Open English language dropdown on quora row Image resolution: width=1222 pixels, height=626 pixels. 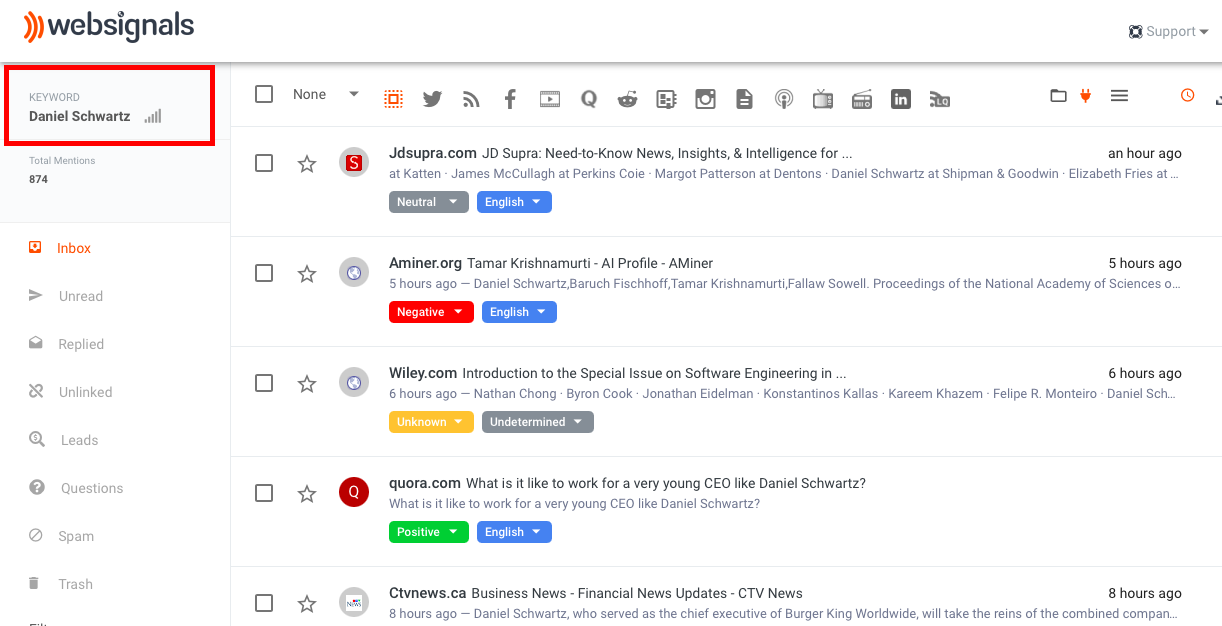[x=514, y=532]
